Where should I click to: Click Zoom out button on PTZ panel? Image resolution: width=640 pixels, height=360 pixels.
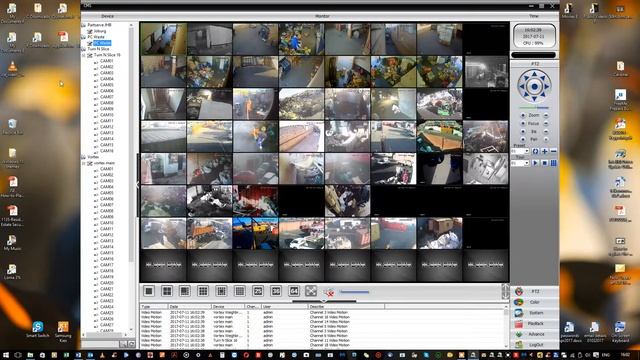[x=546, y=116]
